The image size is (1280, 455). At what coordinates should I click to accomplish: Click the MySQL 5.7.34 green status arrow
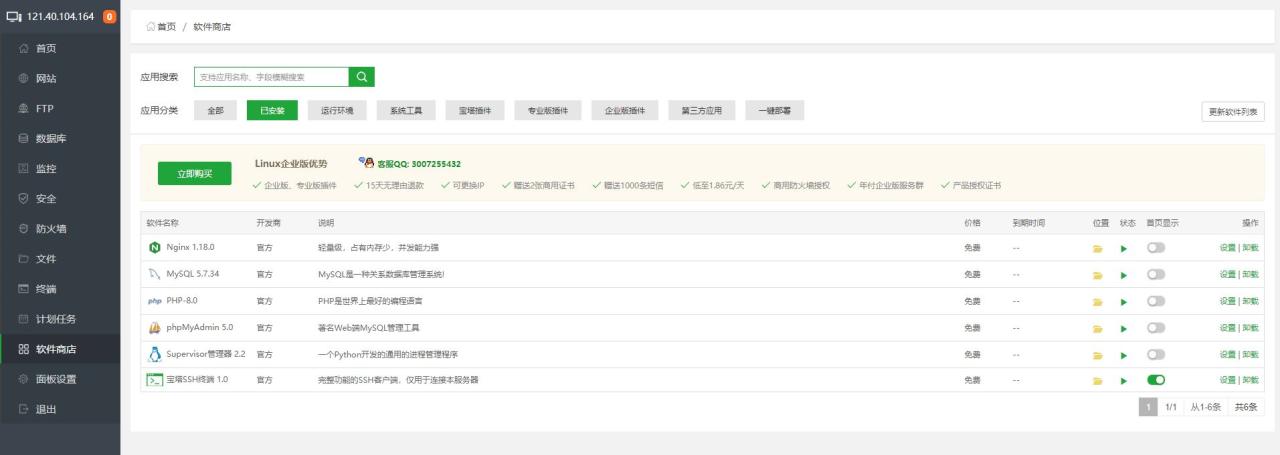(1124, 274)
